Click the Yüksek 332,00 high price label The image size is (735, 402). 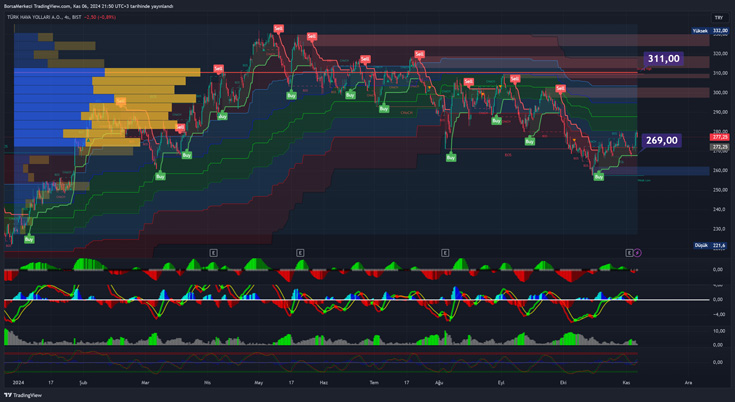pyautogui.click(x=710, y=30)
